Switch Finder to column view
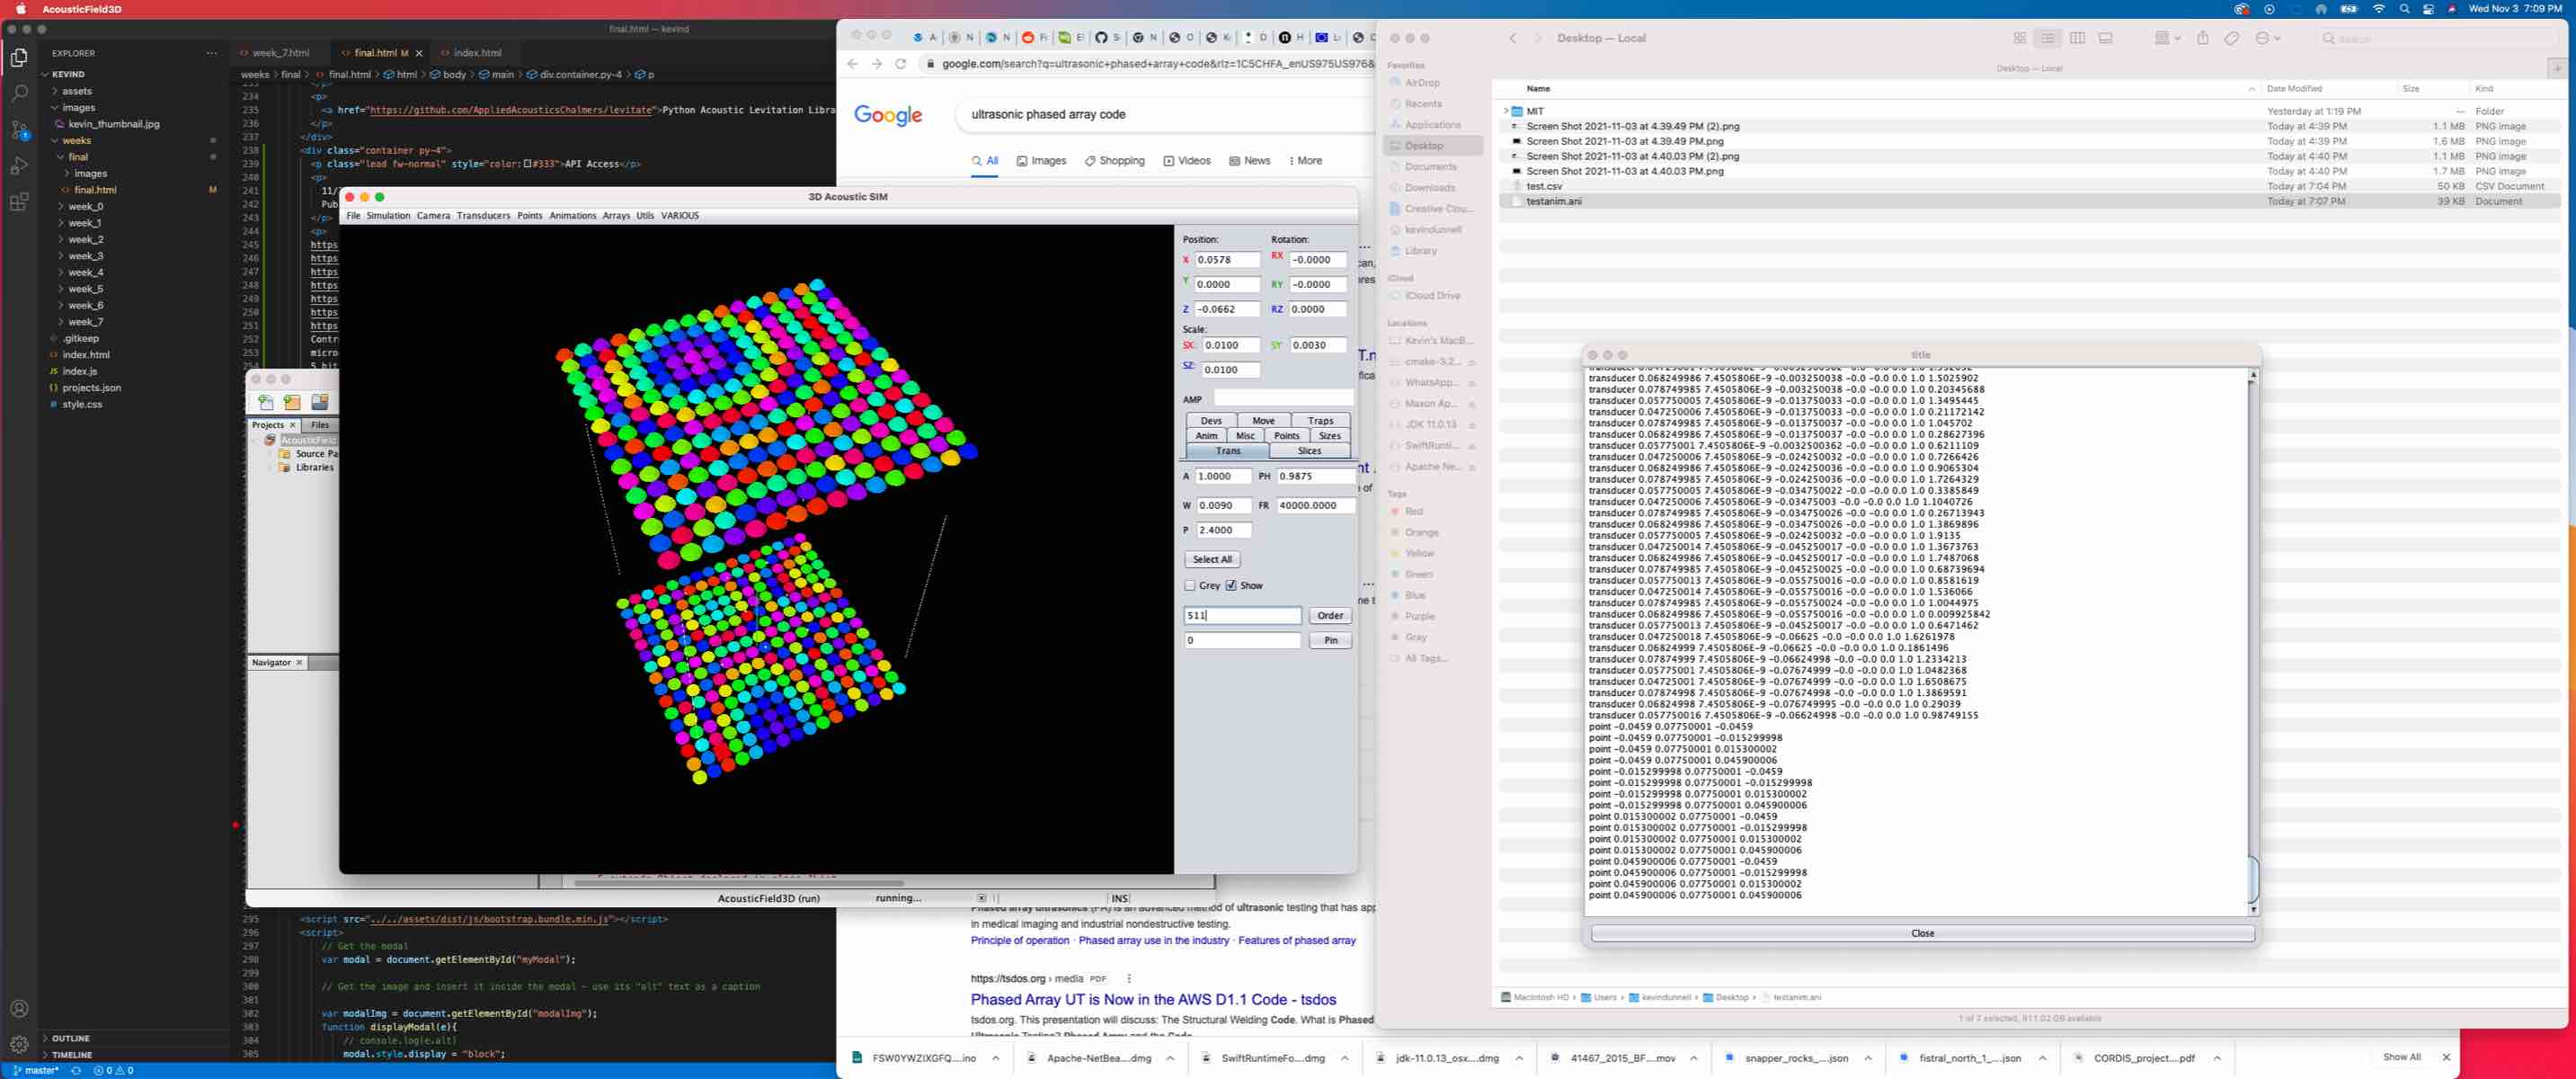The image size is (2576, 1079). pyautogui.click(x=2077, y=37)
